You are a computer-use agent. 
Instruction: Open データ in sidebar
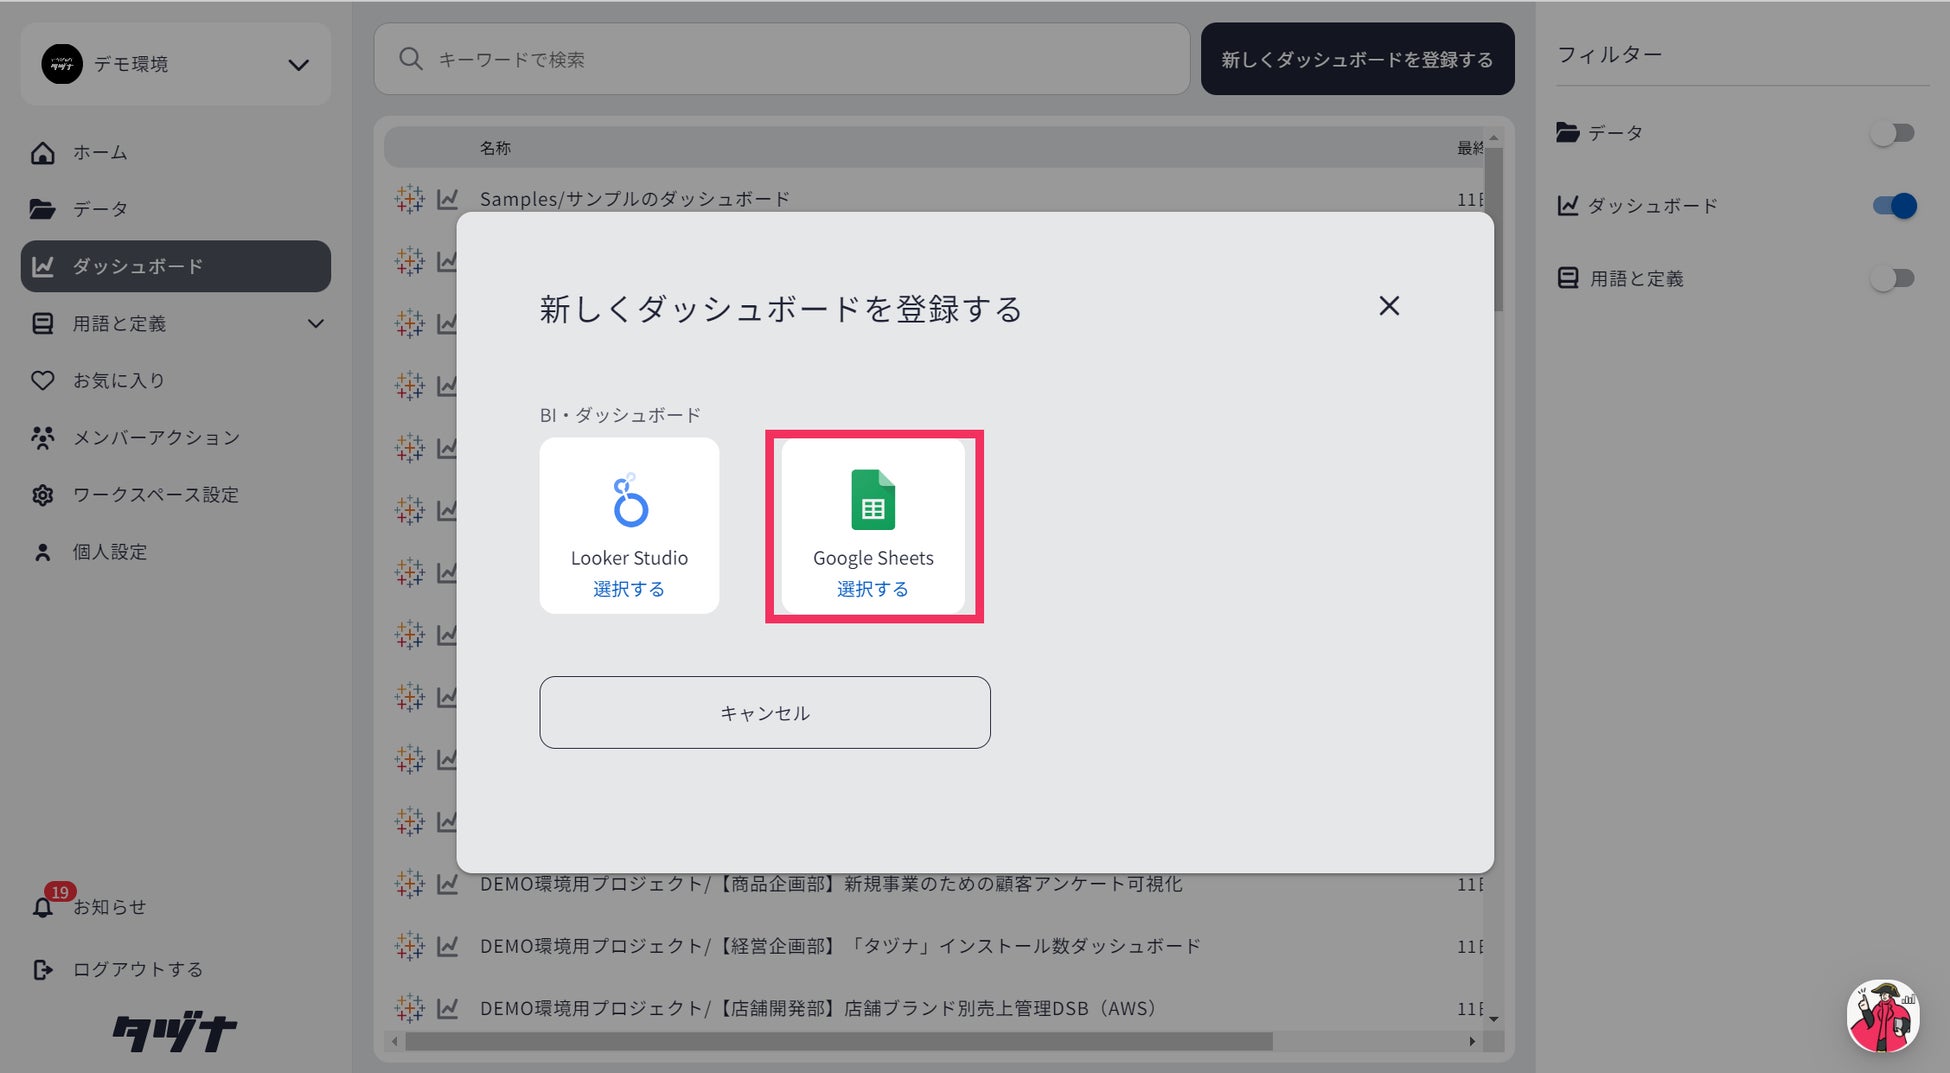pyautogui.click(x=176, y=209)
